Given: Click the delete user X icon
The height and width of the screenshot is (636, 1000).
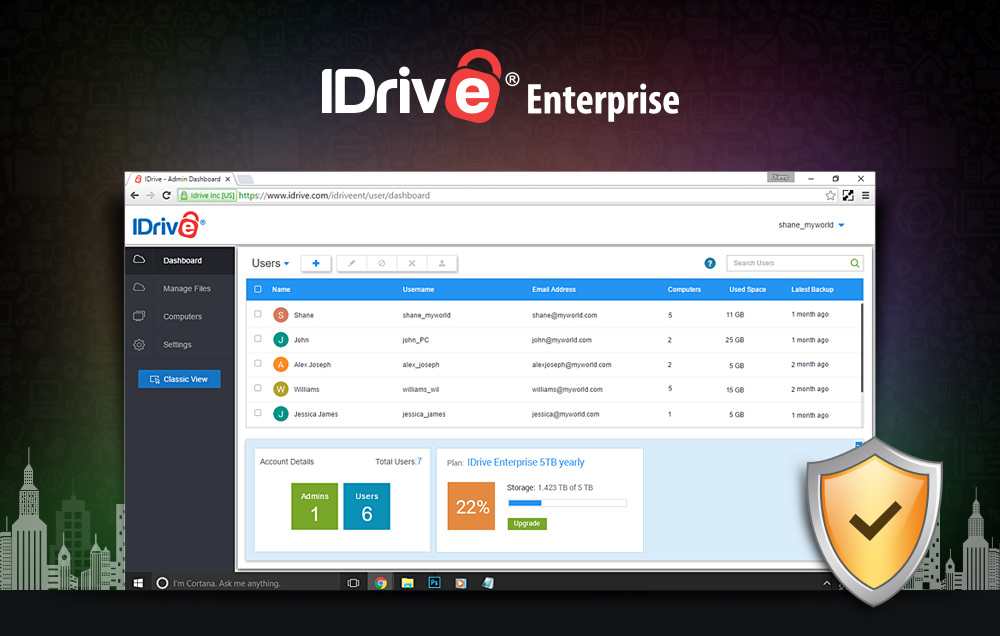Looking at the screenshot, I should pos(412,263).
